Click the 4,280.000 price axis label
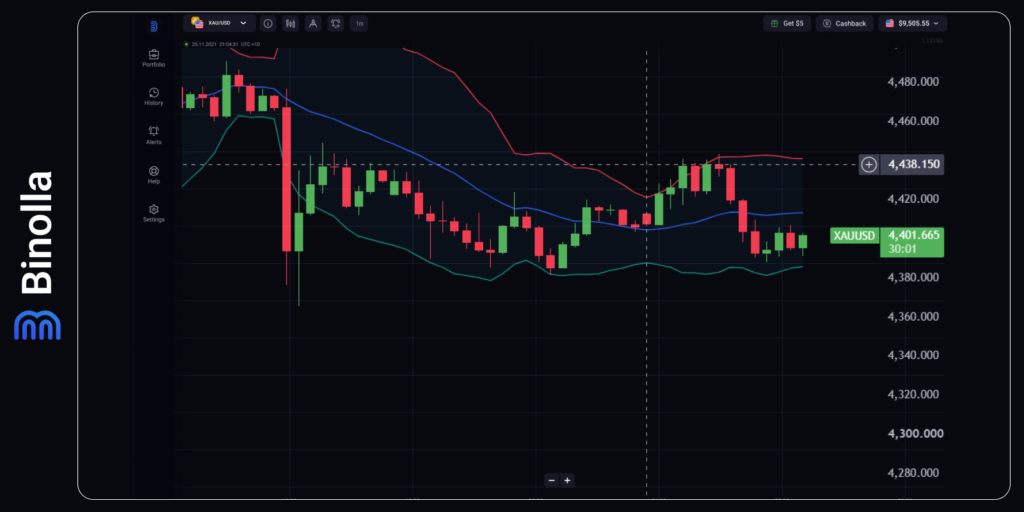The height and width of the screenshot is (512, 1024). pyautogui.click(x=914, y=472)
